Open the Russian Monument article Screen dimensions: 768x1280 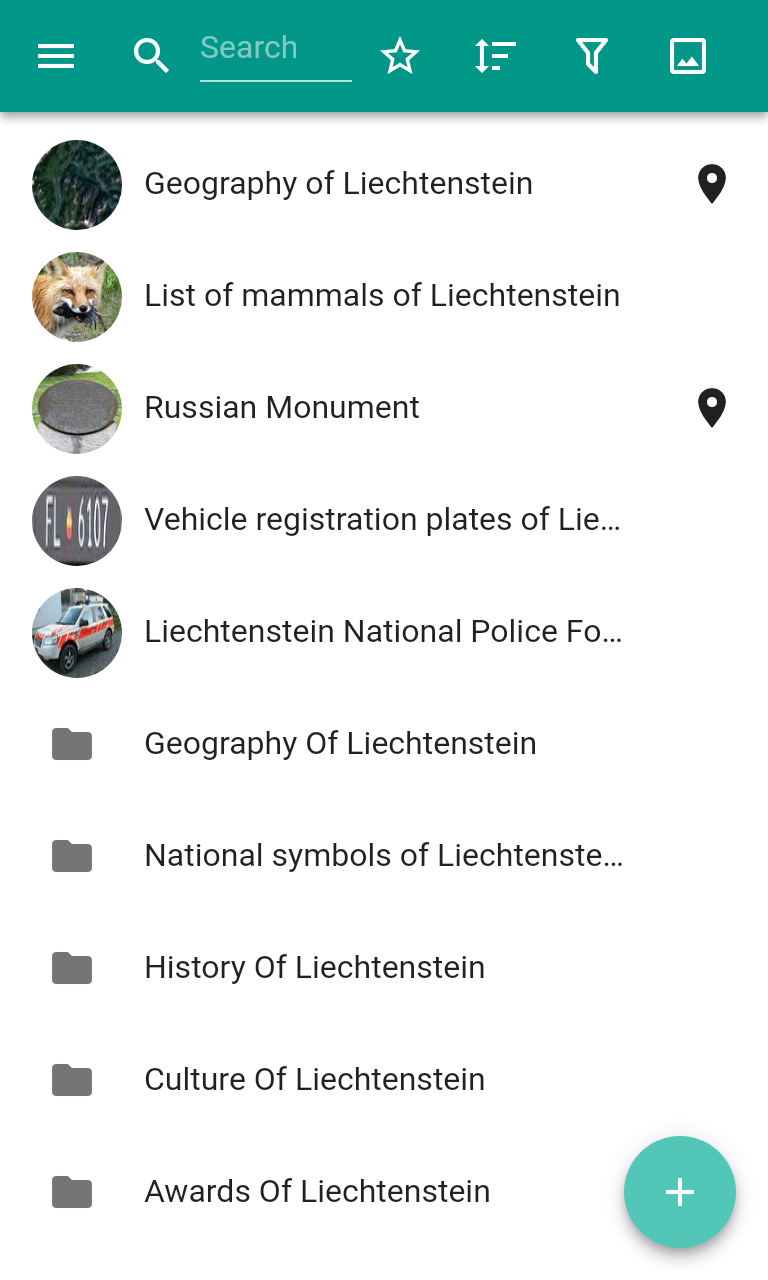[282, 408]
